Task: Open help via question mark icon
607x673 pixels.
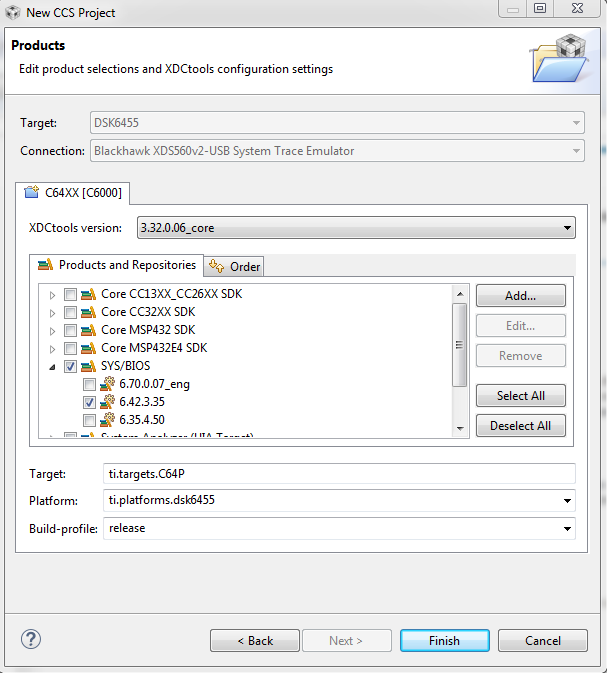Action: pos(31,640)
